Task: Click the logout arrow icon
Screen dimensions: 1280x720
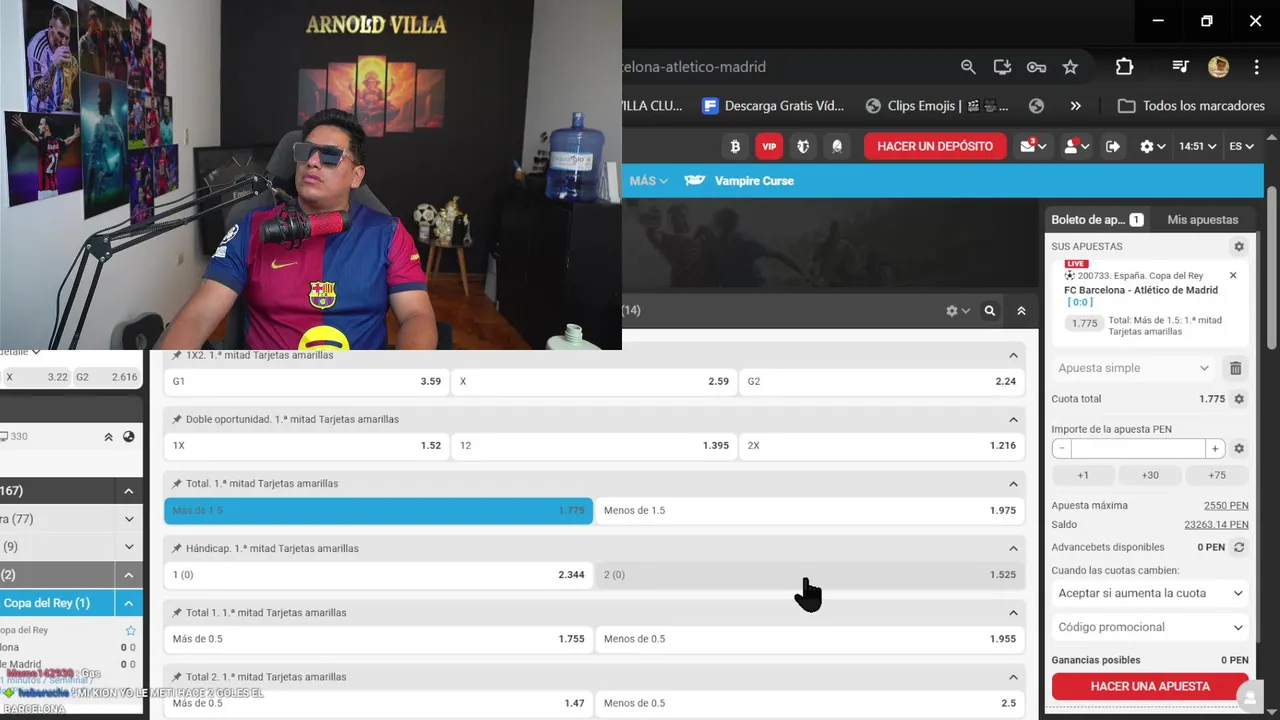Action: tap(1113, 146)
